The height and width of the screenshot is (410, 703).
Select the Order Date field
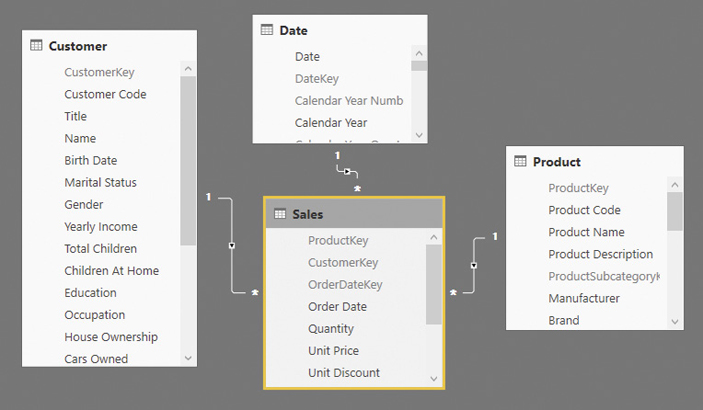click(338, 306)
